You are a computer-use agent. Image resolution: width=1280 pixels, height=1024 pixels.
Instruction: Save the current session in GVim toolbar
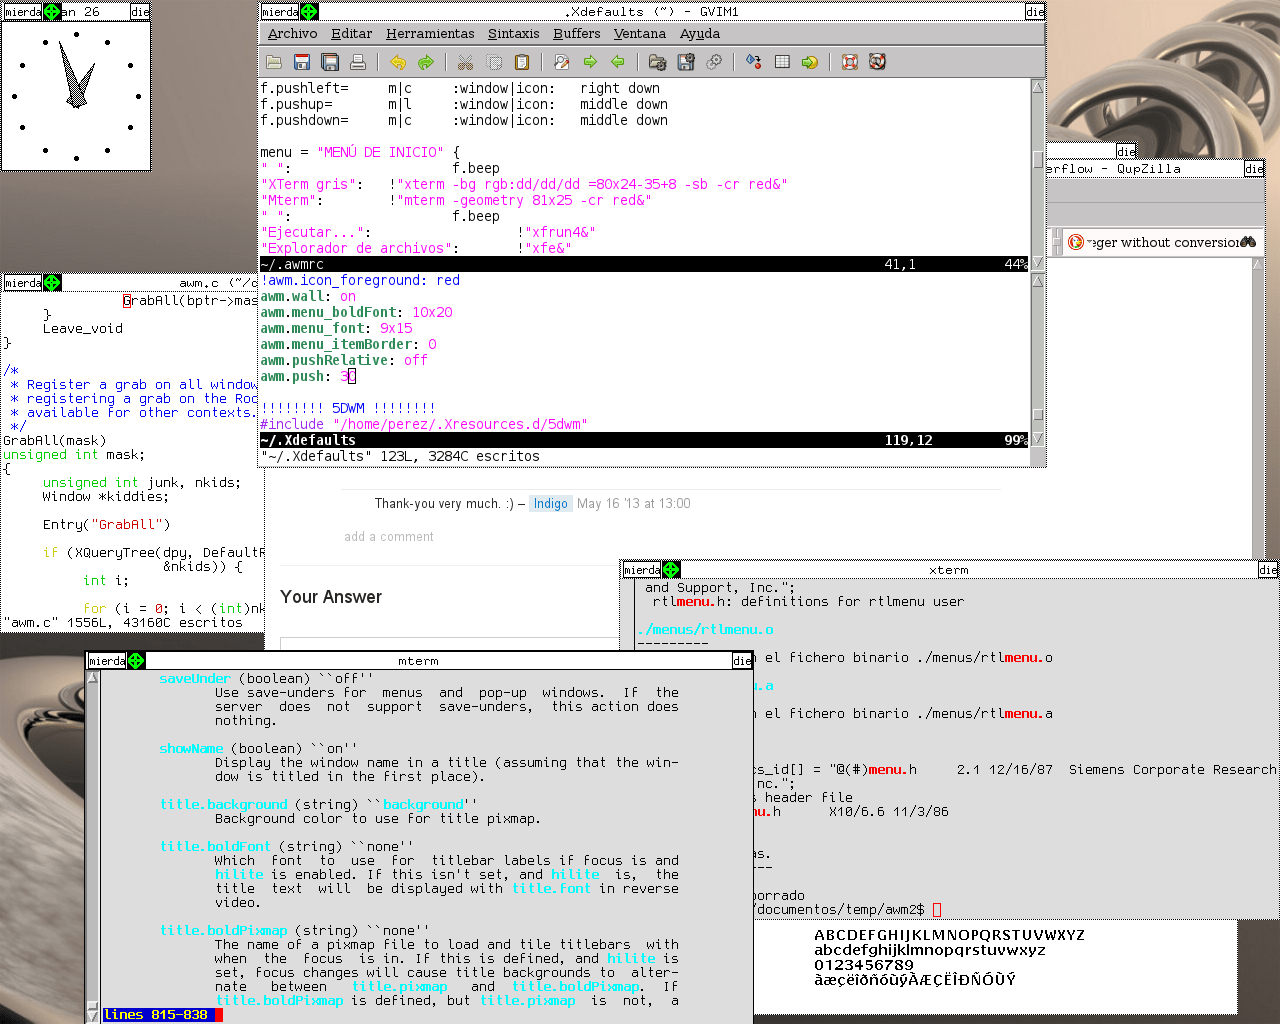click(x=686, y=62)
